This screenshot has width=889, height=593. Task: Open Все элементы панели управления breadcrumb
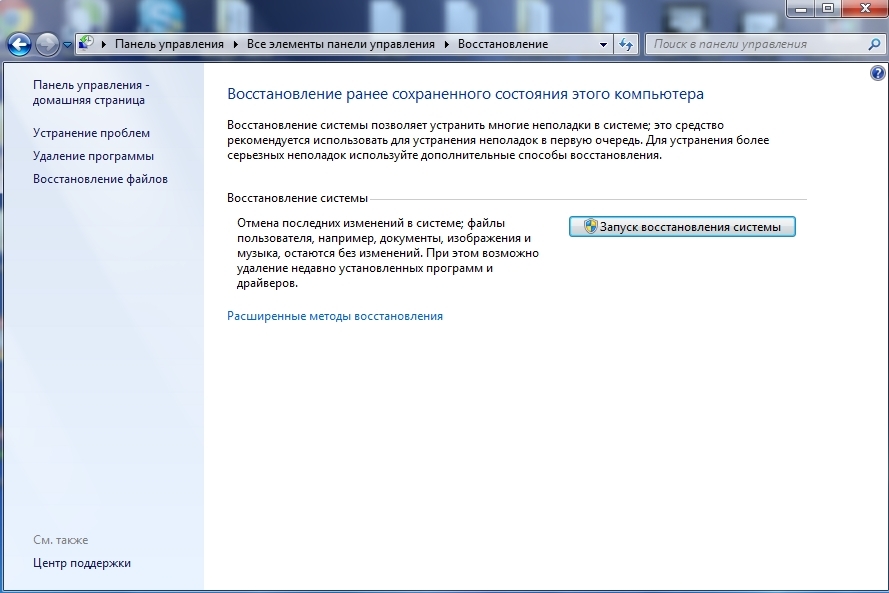click(341, 44)
